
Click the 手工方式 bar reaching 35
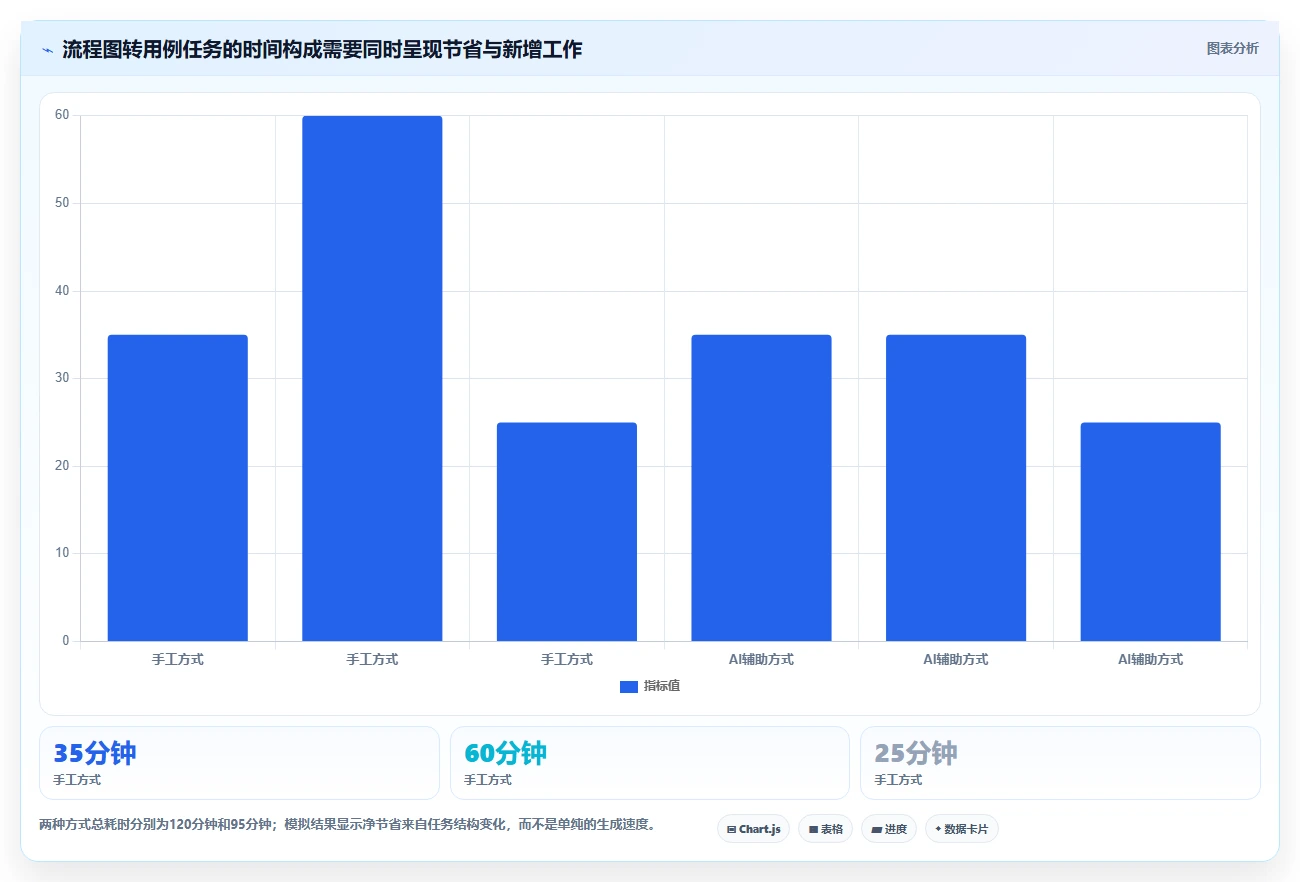pyautogui.click(x=178, y=488)
